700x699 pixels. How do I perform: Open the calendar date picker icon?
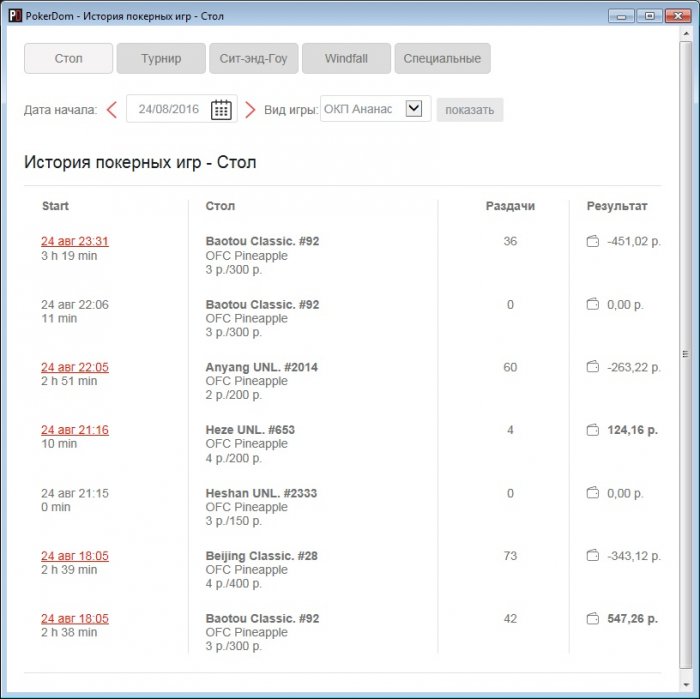(221, 110)
